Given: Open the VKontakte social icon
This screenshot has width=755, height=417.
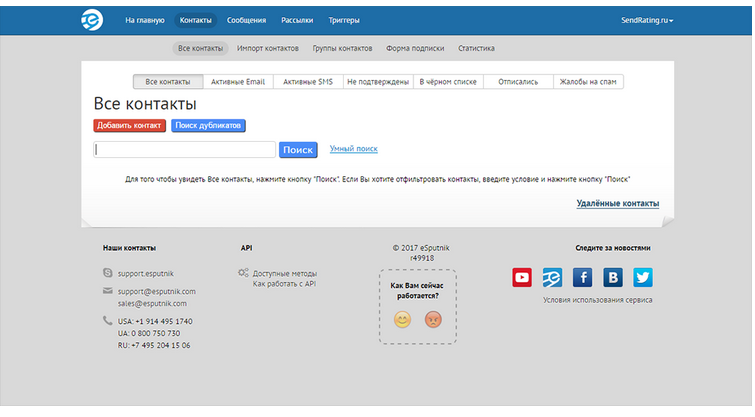Looking at the screenshot, I should click(x=612, y=277).
